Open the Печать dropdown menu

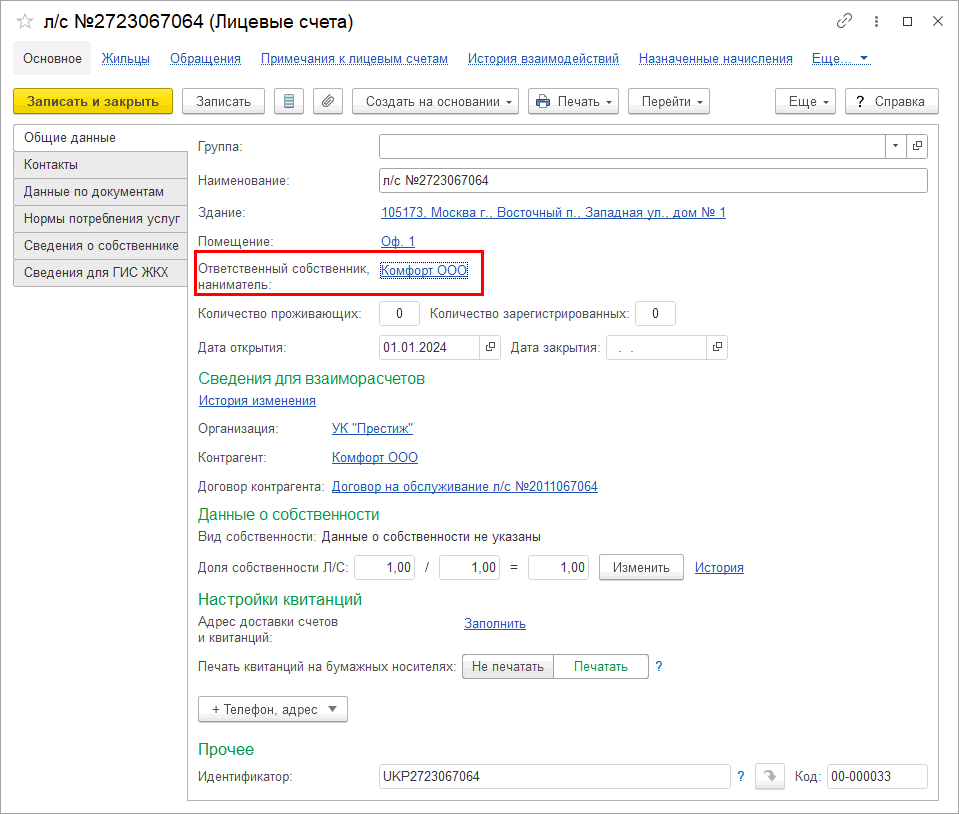[574, 102]
